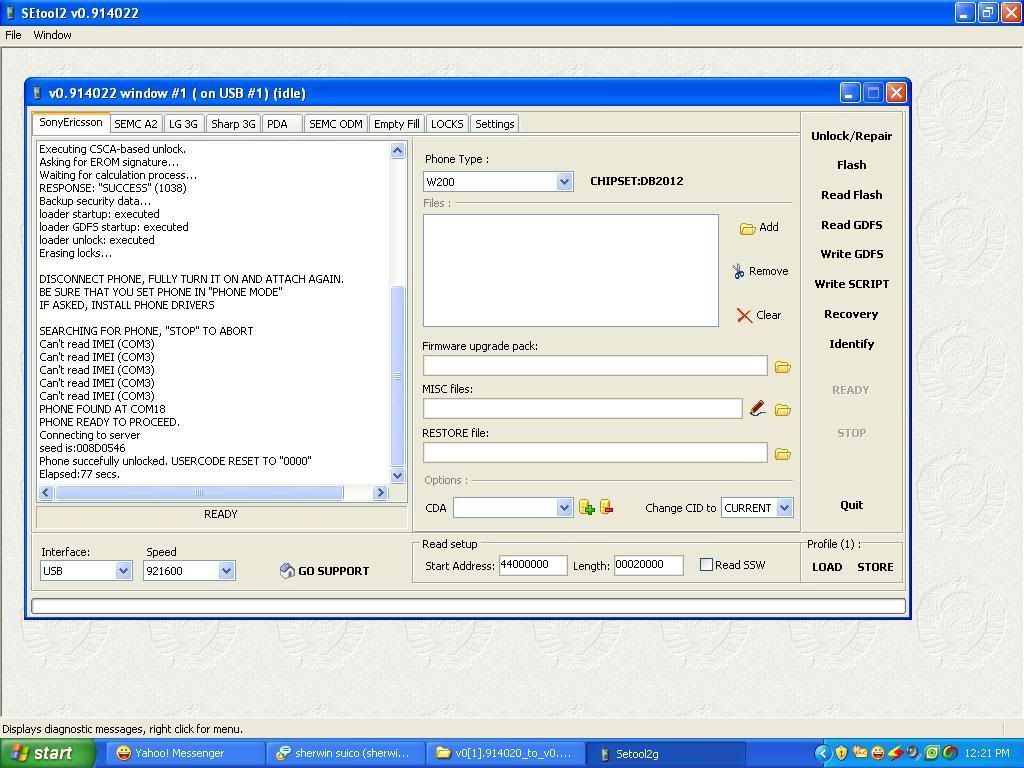Switch to the Settings tab
Image resolution: width=1024 pixels, height=768 pixels.
pyautogui.click(x=494, y=124)
